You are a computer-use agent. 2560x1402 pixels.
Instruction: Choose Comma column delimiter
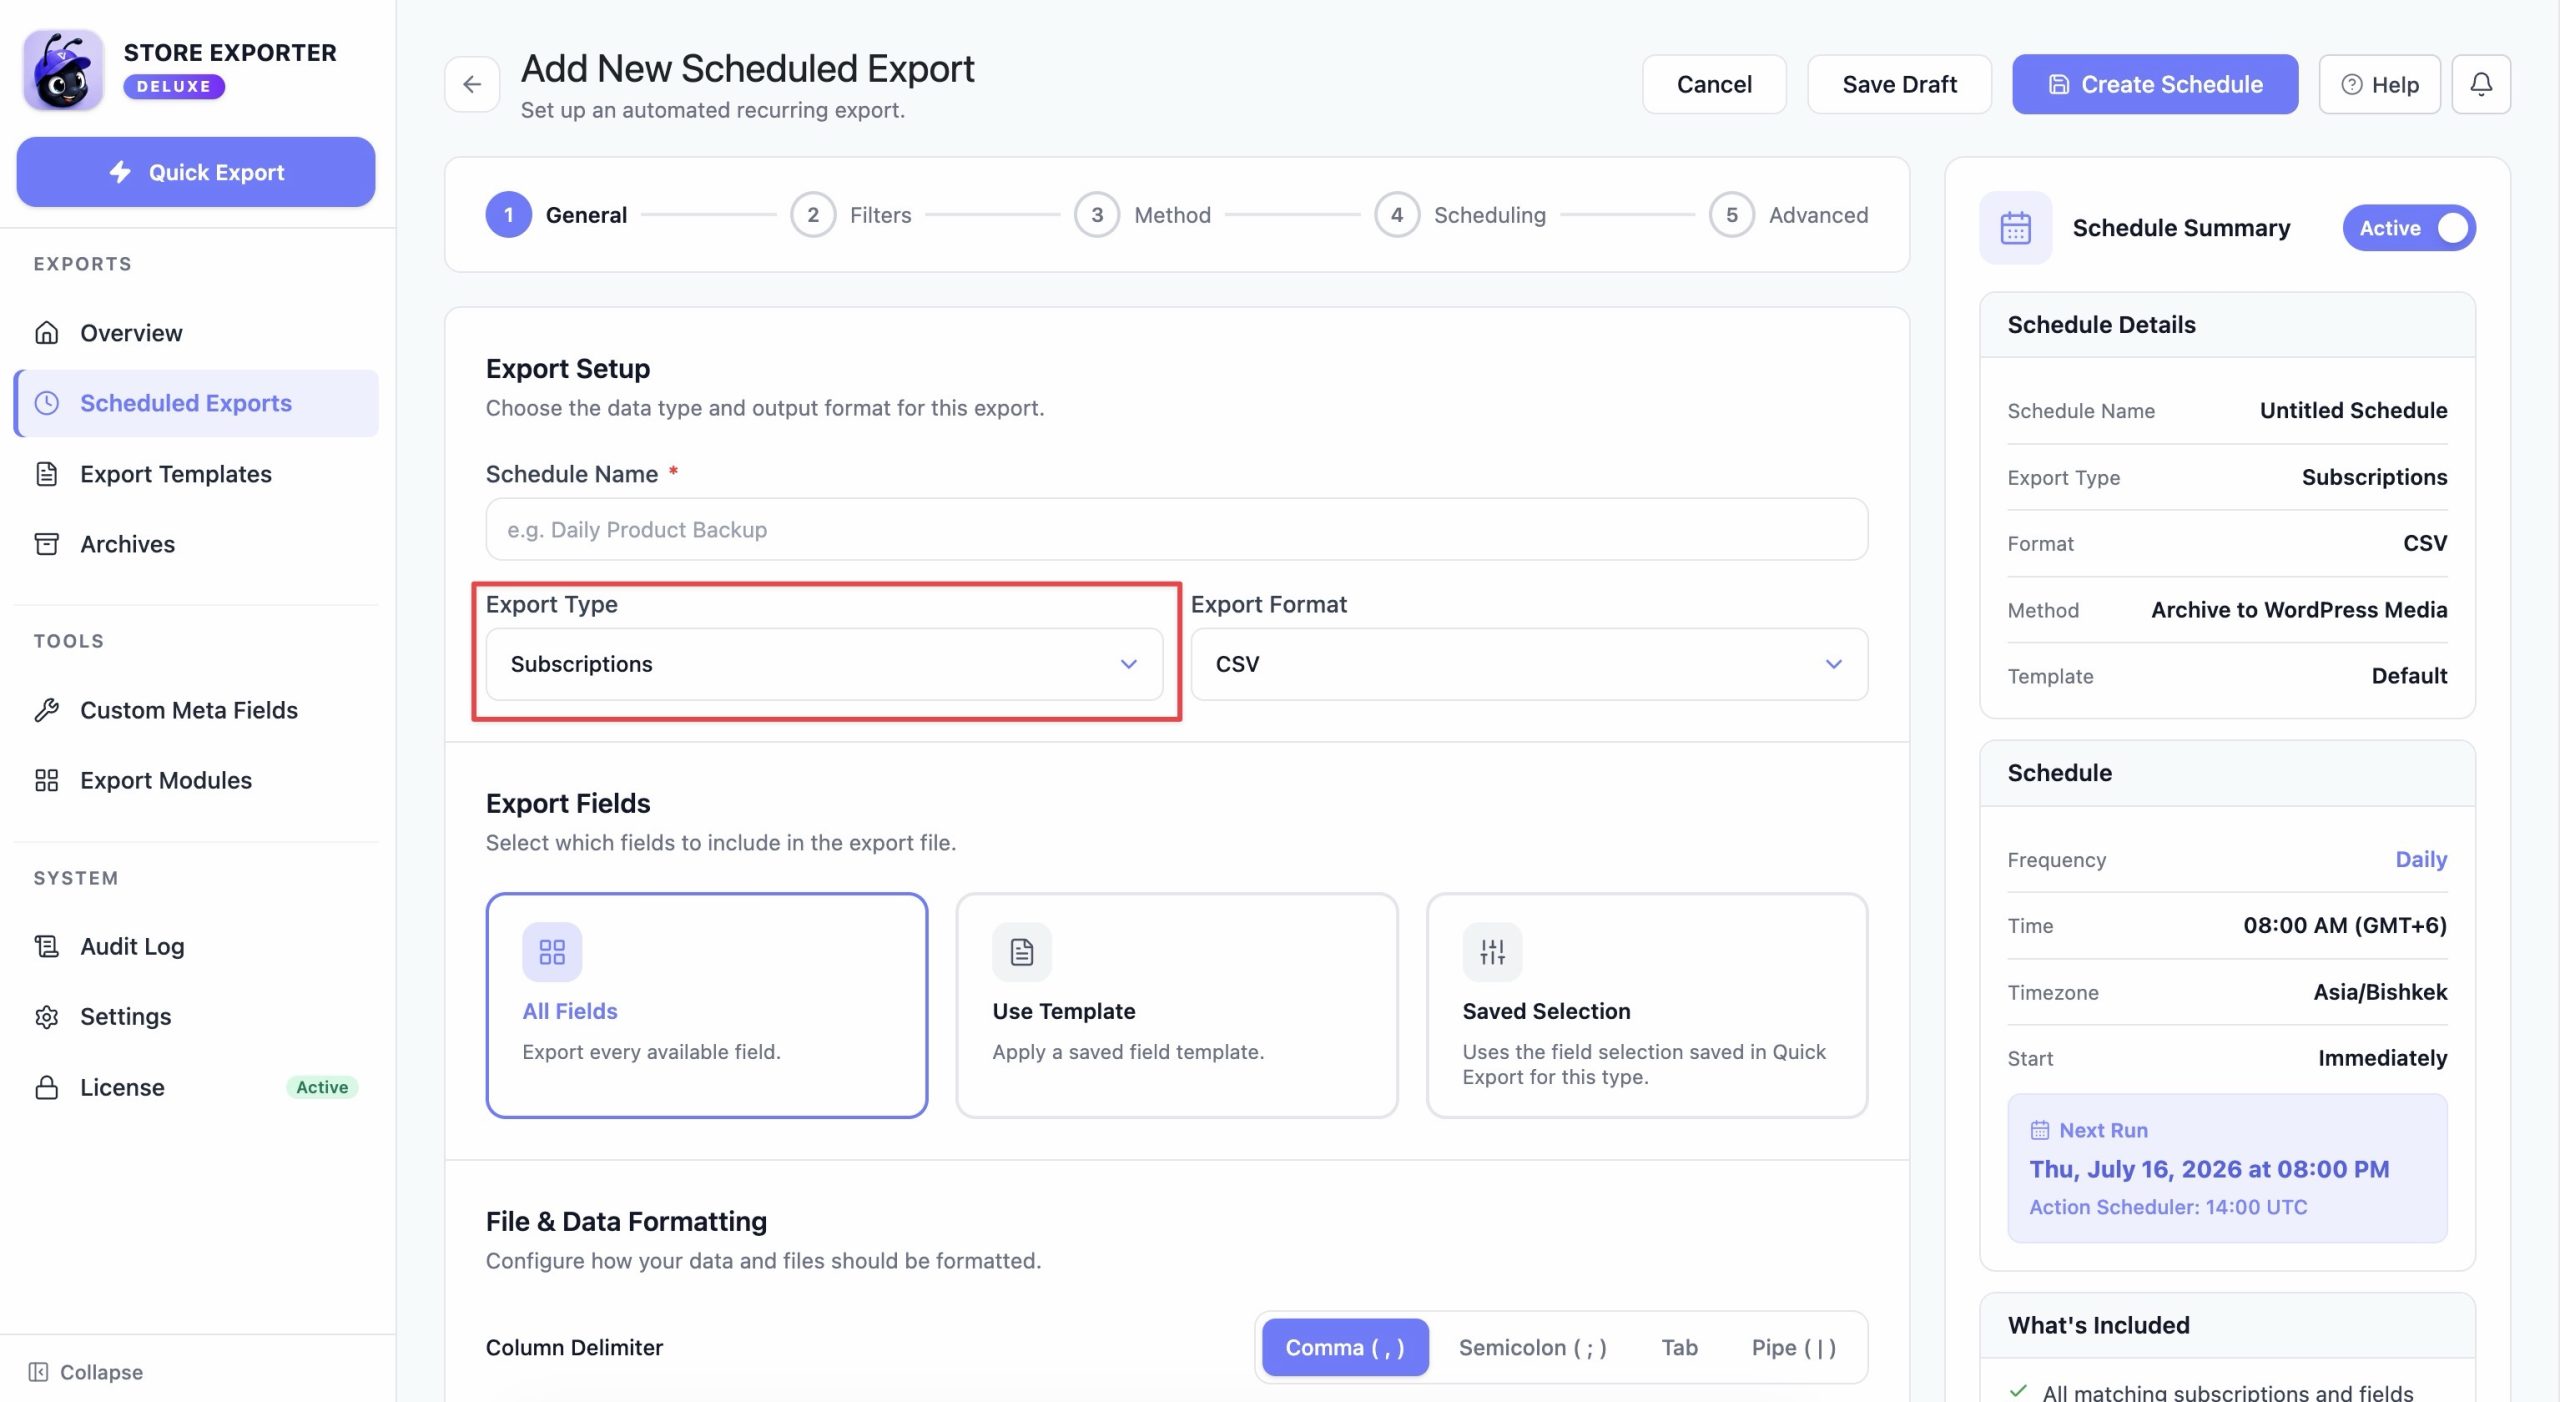coord(1345,1348)
